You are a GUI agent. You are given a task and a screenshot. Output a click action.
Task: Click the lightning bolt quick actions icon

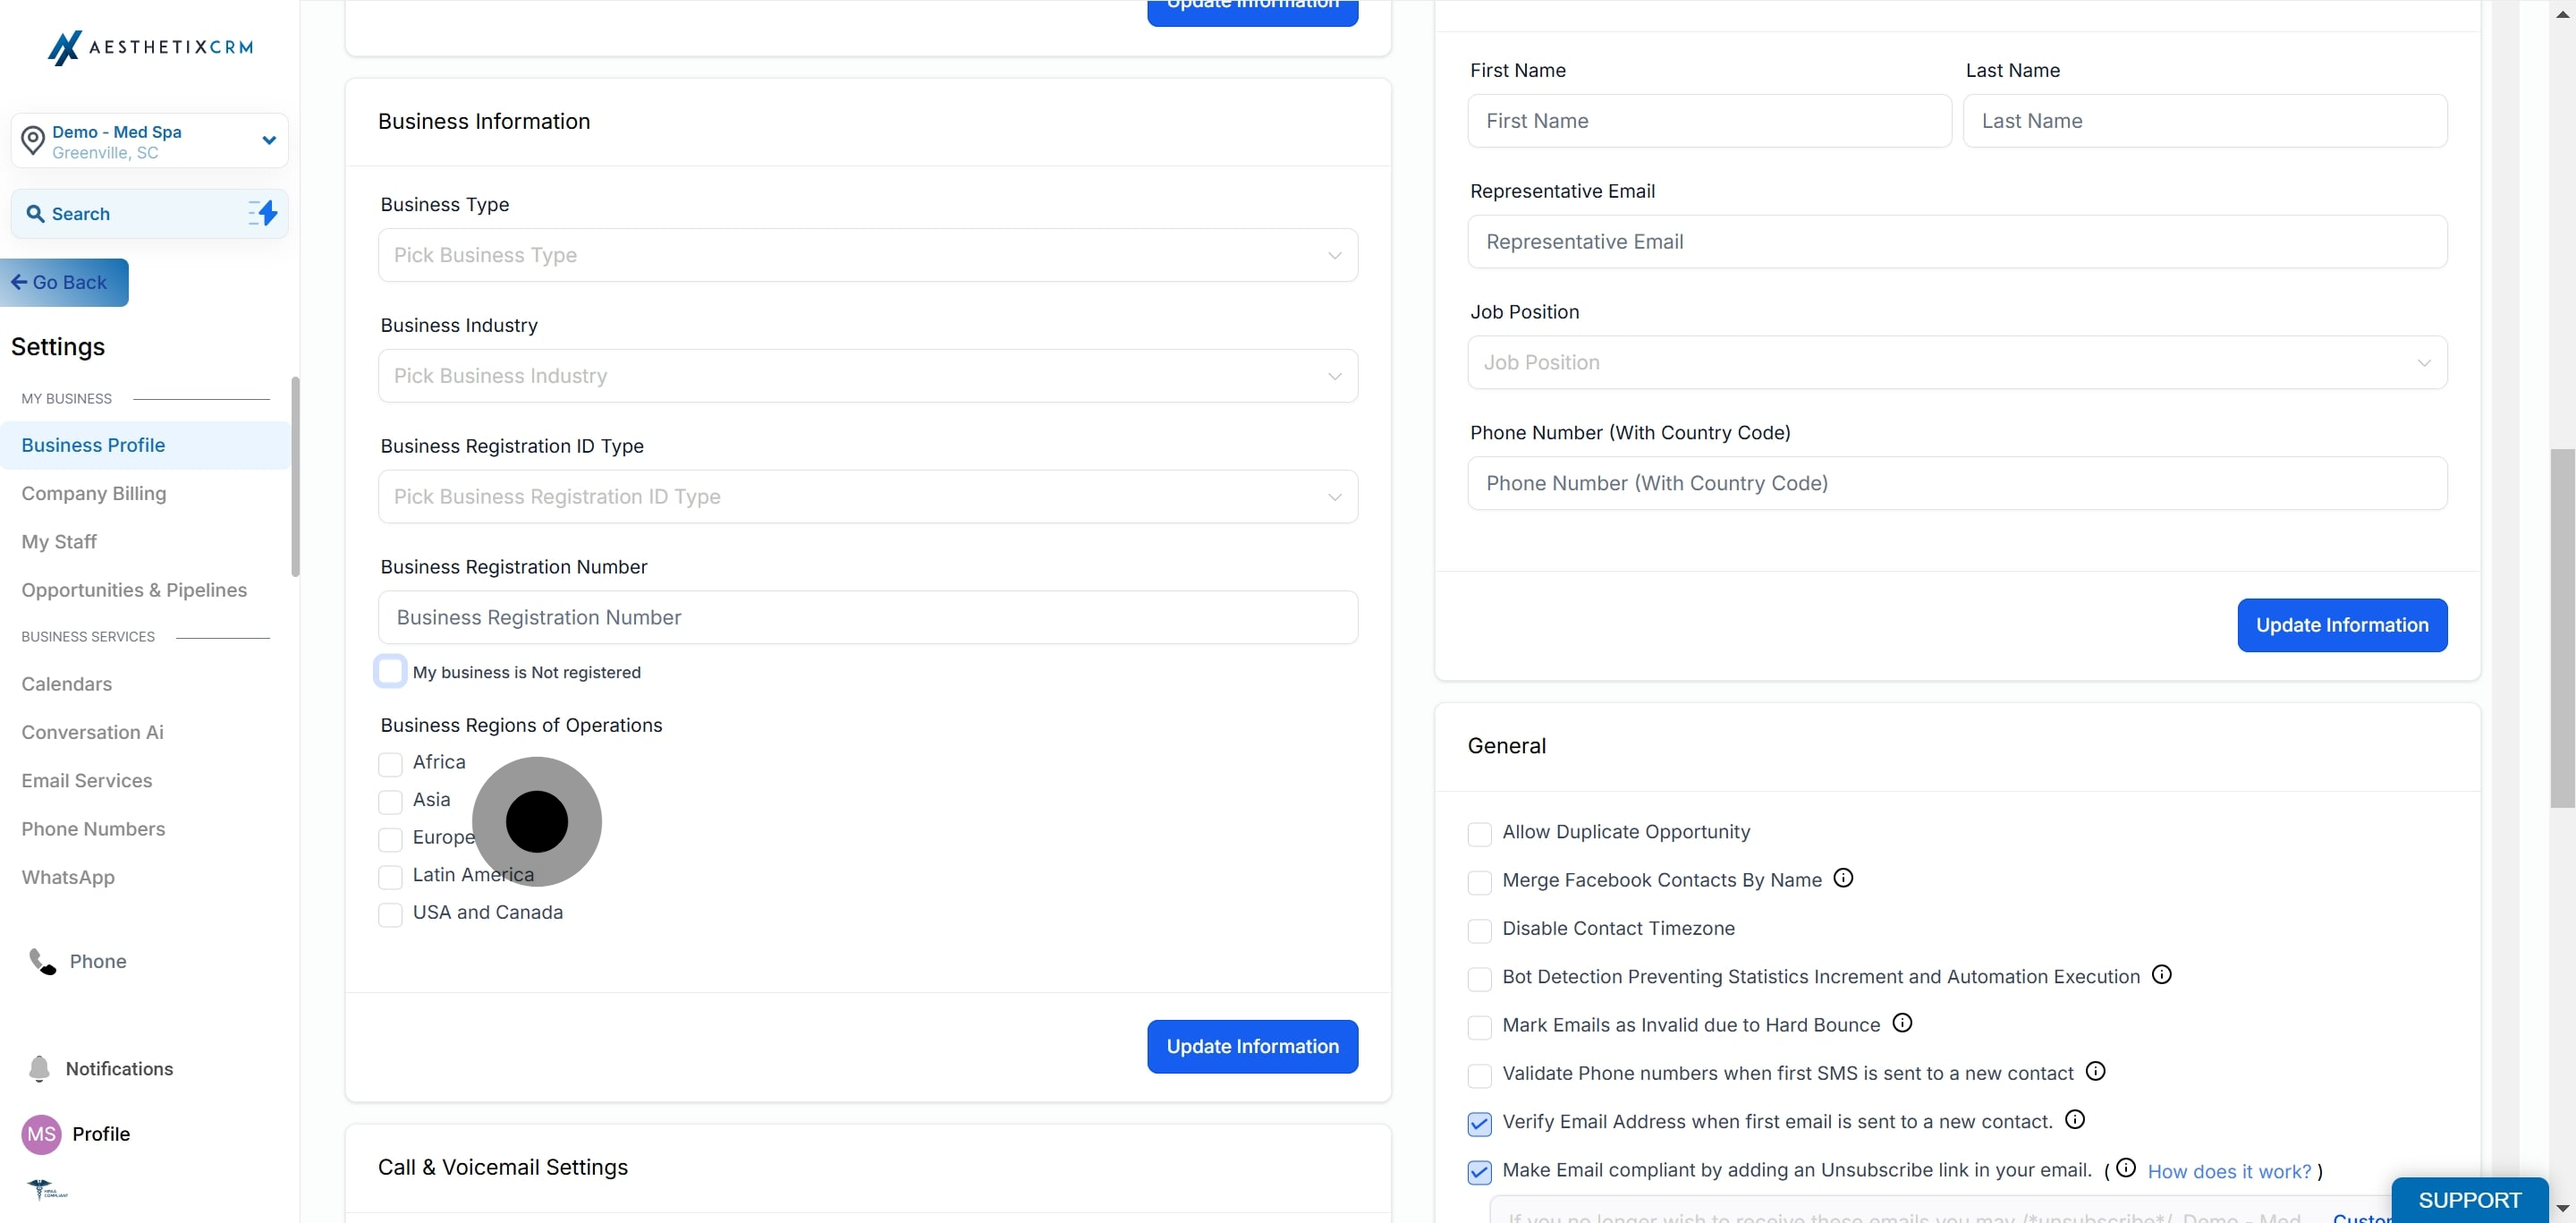click(x=263, y=213)
